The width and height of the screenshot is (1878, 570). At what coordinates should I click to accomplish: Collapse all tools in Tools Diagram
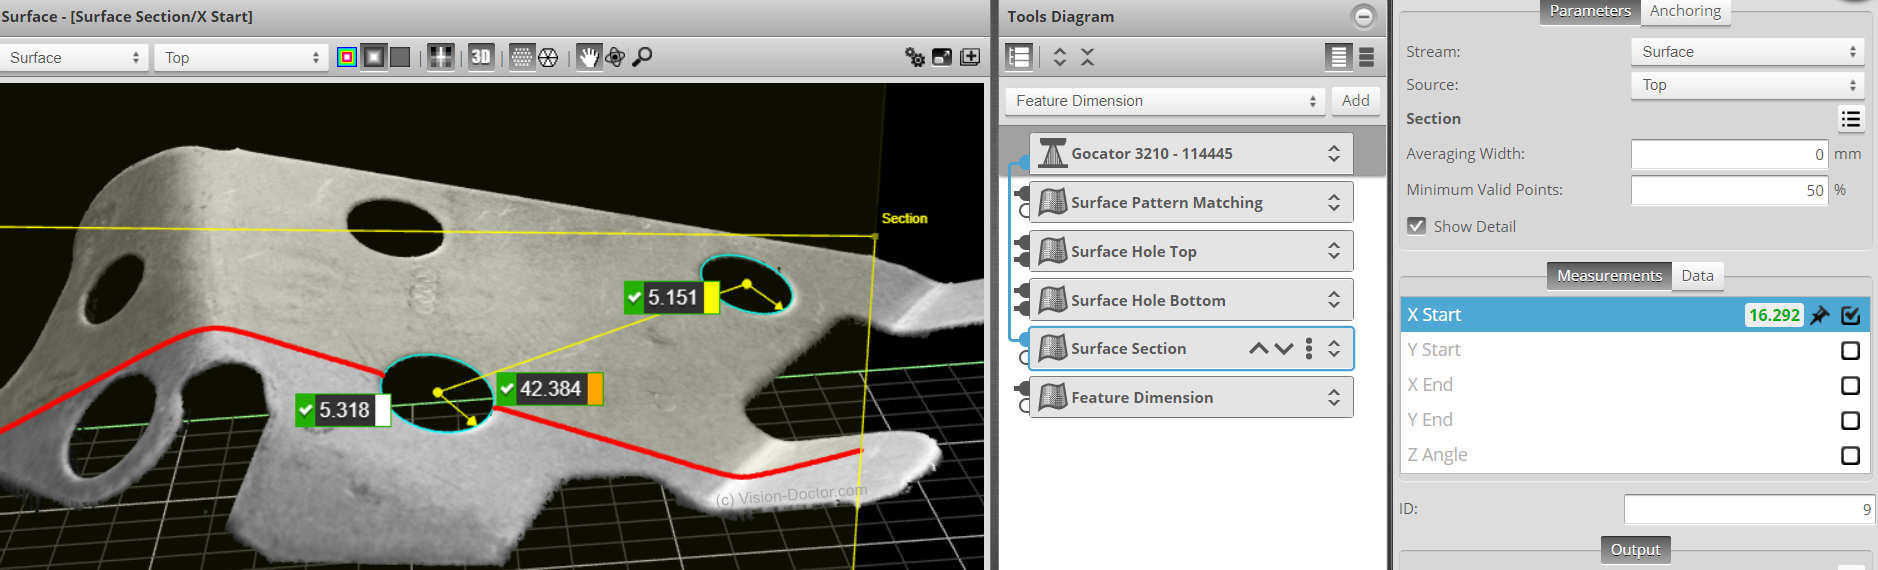click(x=1088, y=57)
